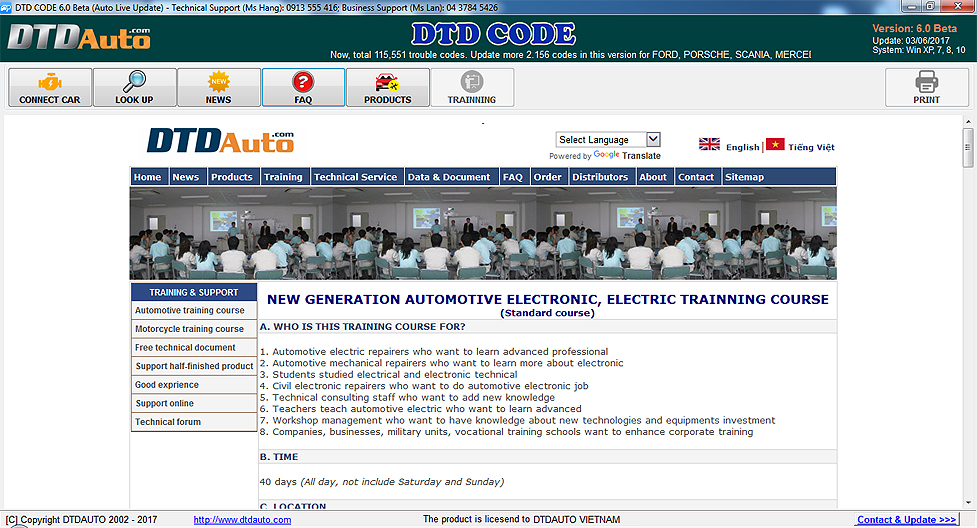This screenshot has height=528, width=977.
Task: Open Automotive training course sidebar link
Action: click(x=194, y=310)
